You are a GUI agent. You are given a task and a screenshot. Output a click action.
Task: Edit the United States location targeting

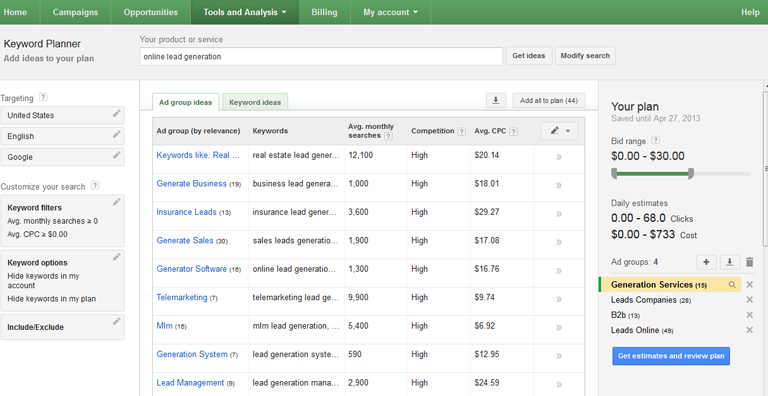(x=116, y=114)
